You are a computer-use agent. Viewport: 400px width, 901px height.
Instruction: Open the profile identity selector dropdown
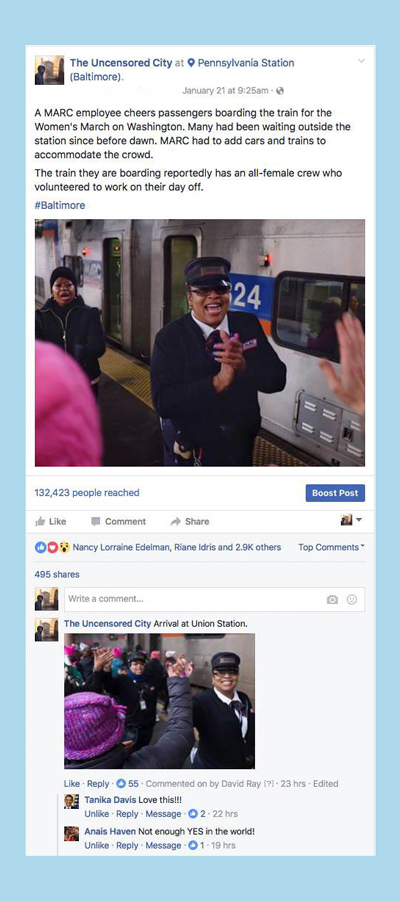pyautogui.click(x=351, y=520)
